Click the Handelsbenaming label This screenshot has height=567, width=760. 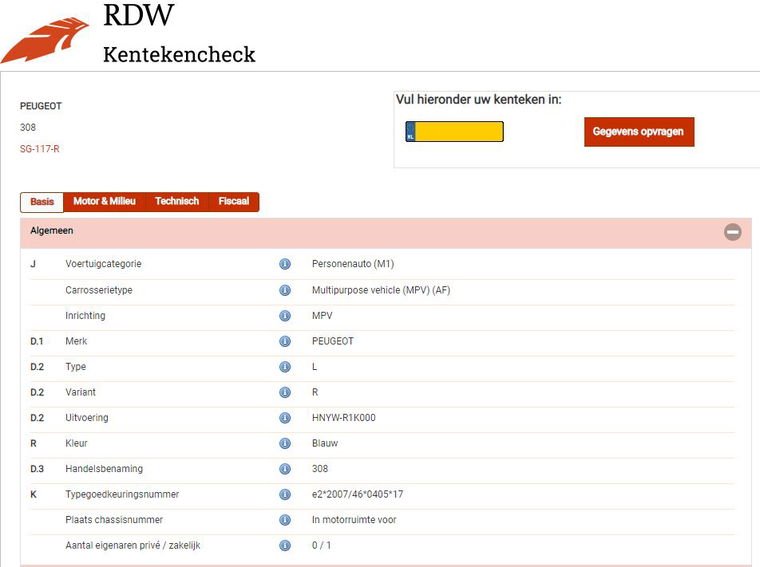(104, 469)
